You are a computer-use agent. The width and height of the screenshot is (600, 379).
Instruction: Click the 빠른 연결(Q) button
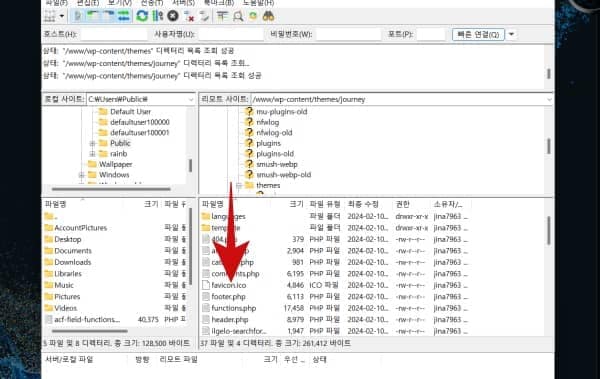point(478,34)
